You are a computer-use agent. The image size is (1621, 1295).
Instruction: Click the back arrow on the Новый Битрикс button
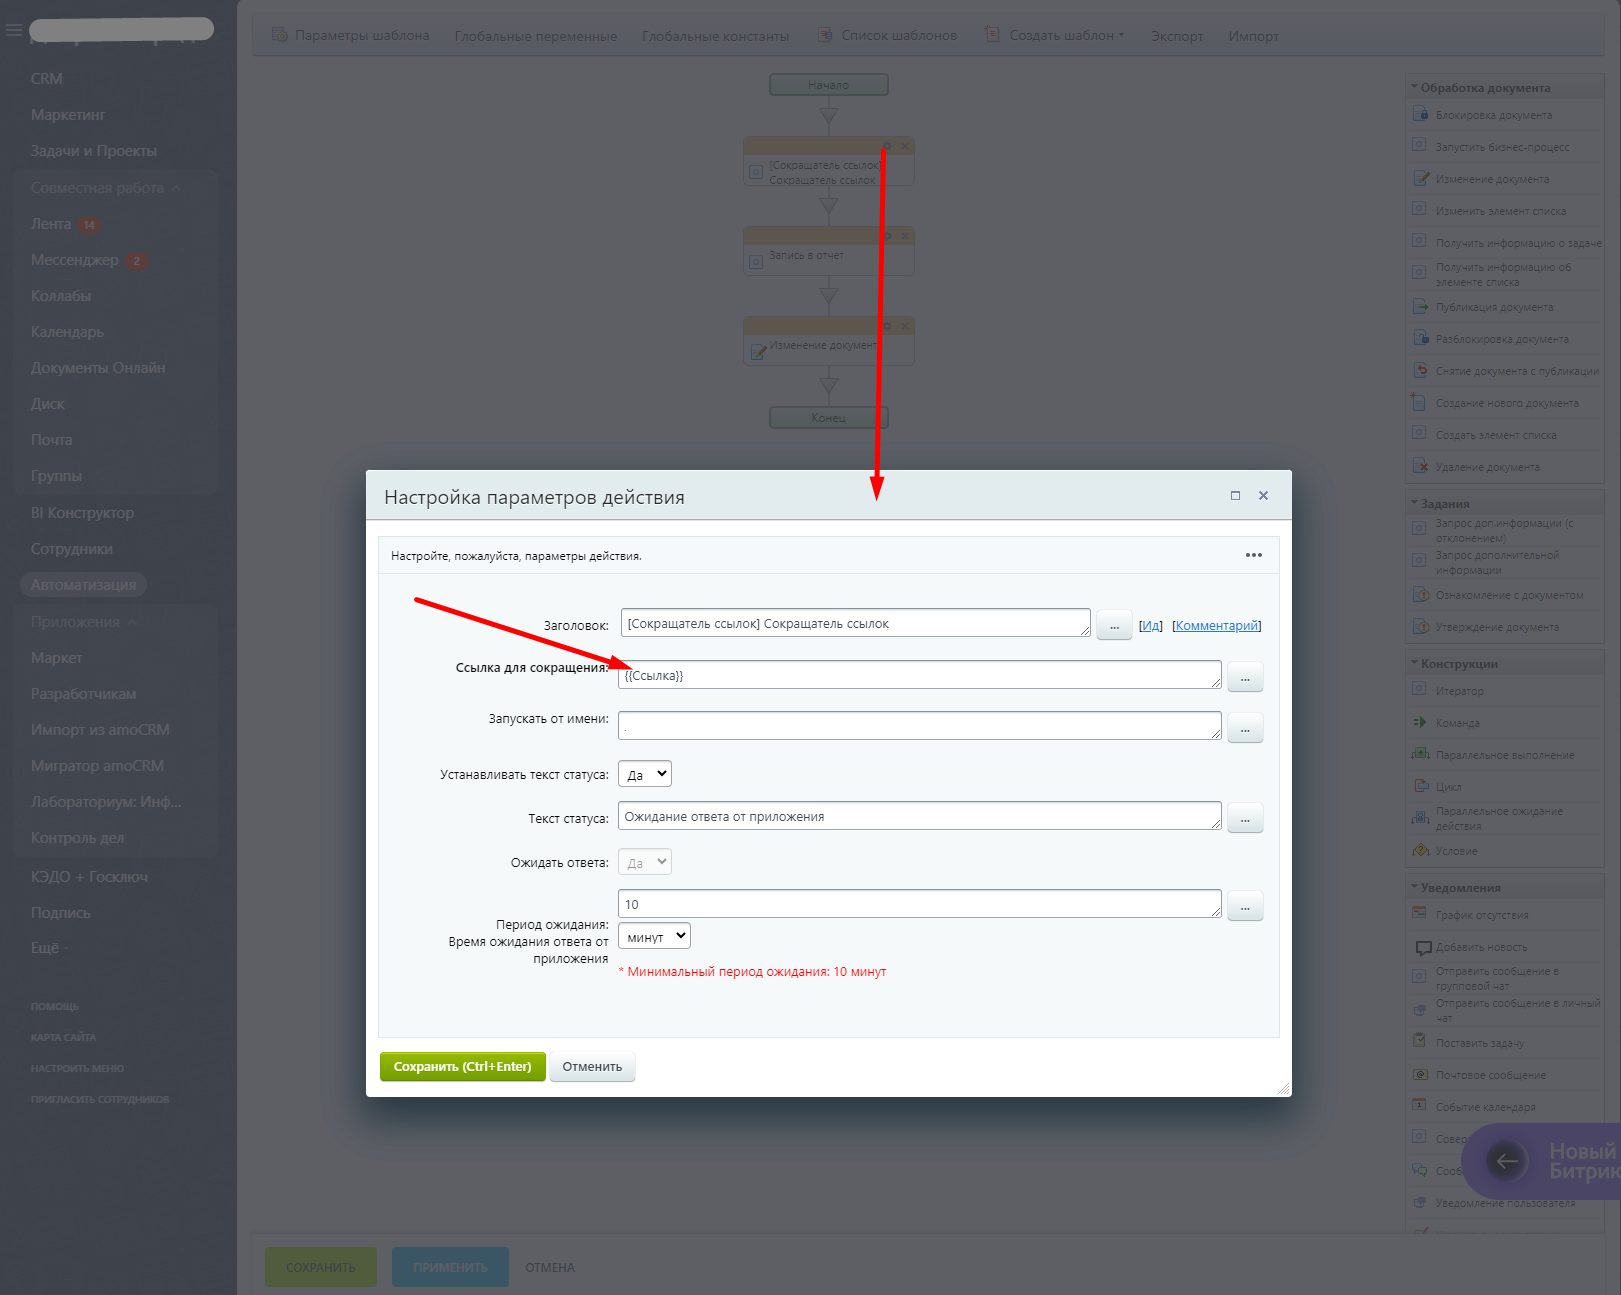point(1507,1161)
